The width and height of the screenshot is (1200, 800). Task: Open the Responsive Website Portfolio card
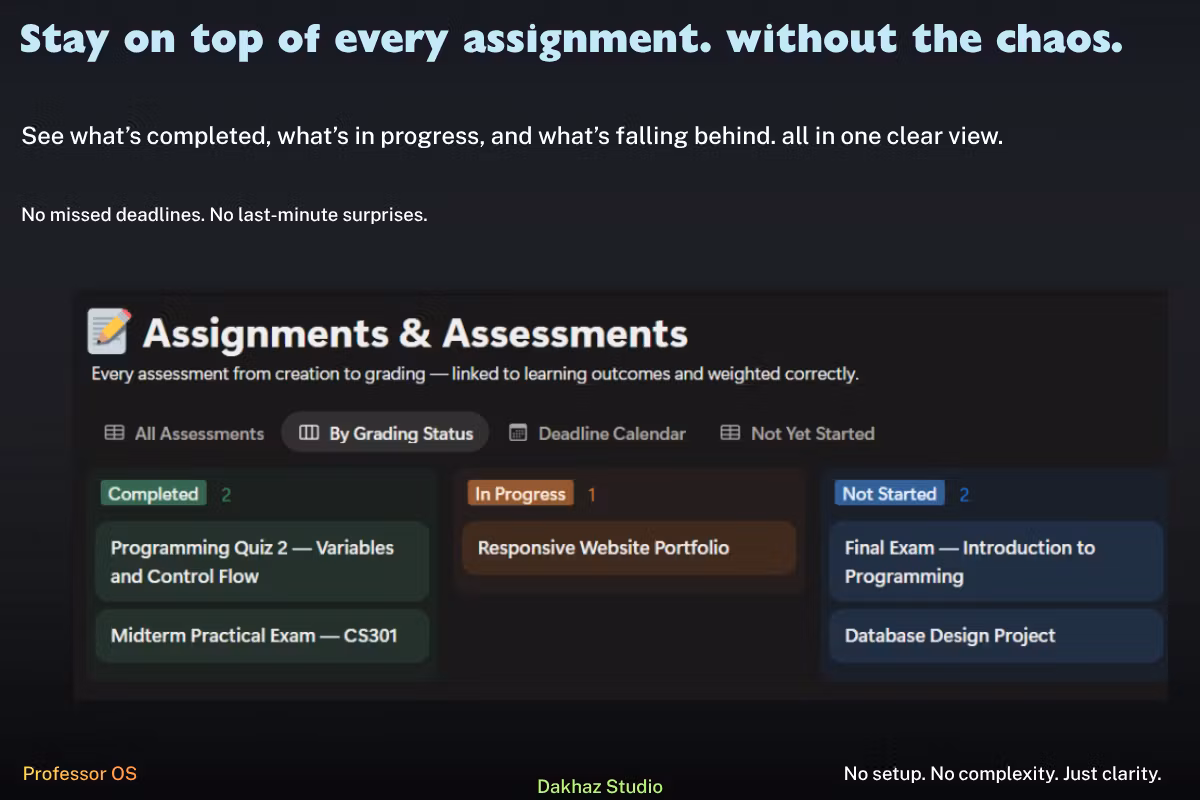(629, 548)
